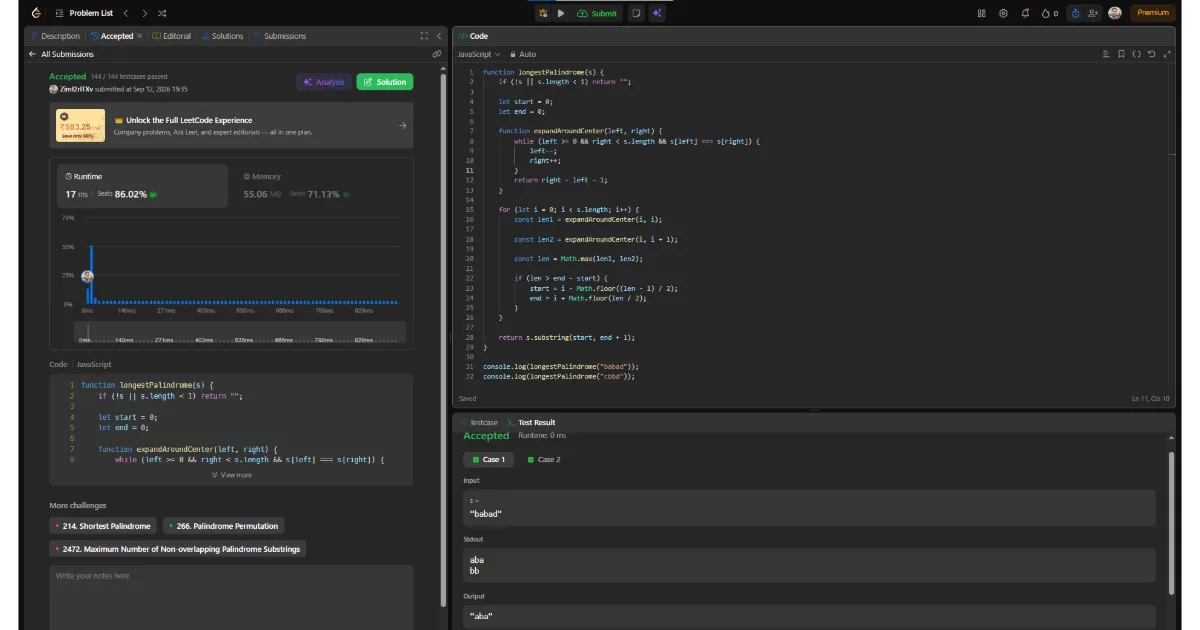Viewport: 1200px width, 630px height.
Task: Open the profile avatar menu
Action: click(x=1115, y=13)
